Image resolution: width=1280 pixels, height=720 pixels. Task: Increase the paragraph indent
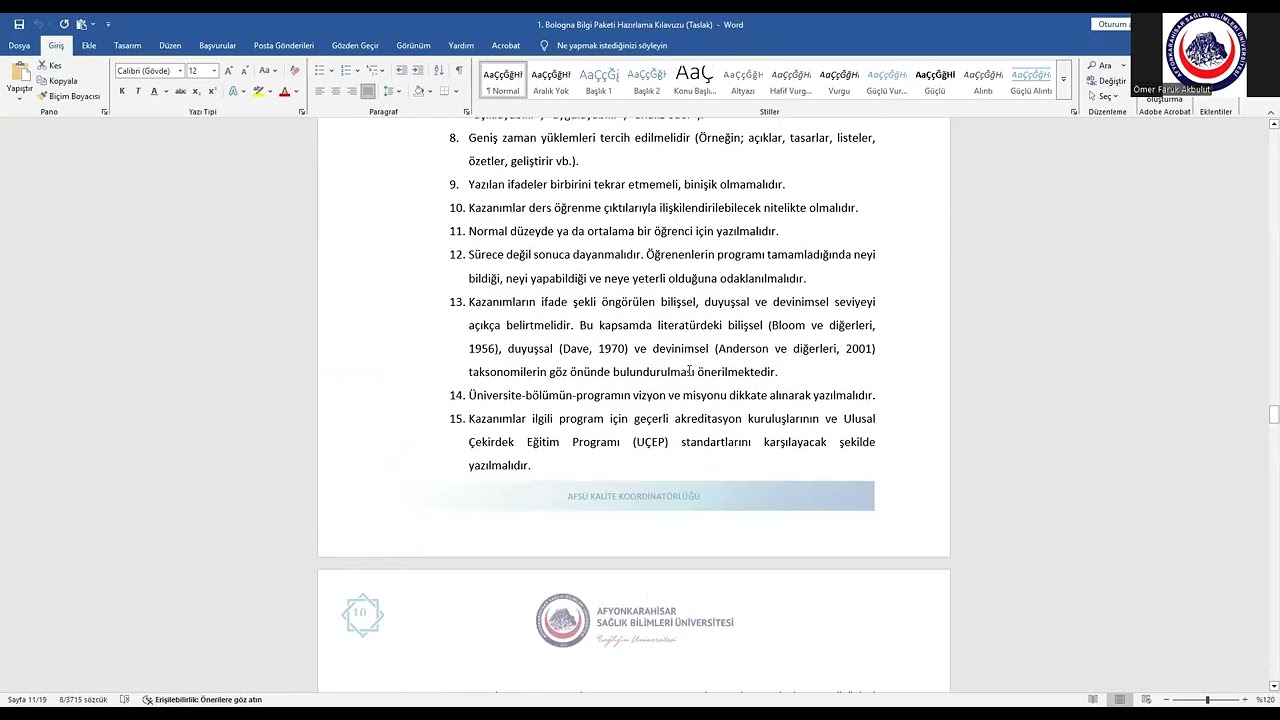418,70
